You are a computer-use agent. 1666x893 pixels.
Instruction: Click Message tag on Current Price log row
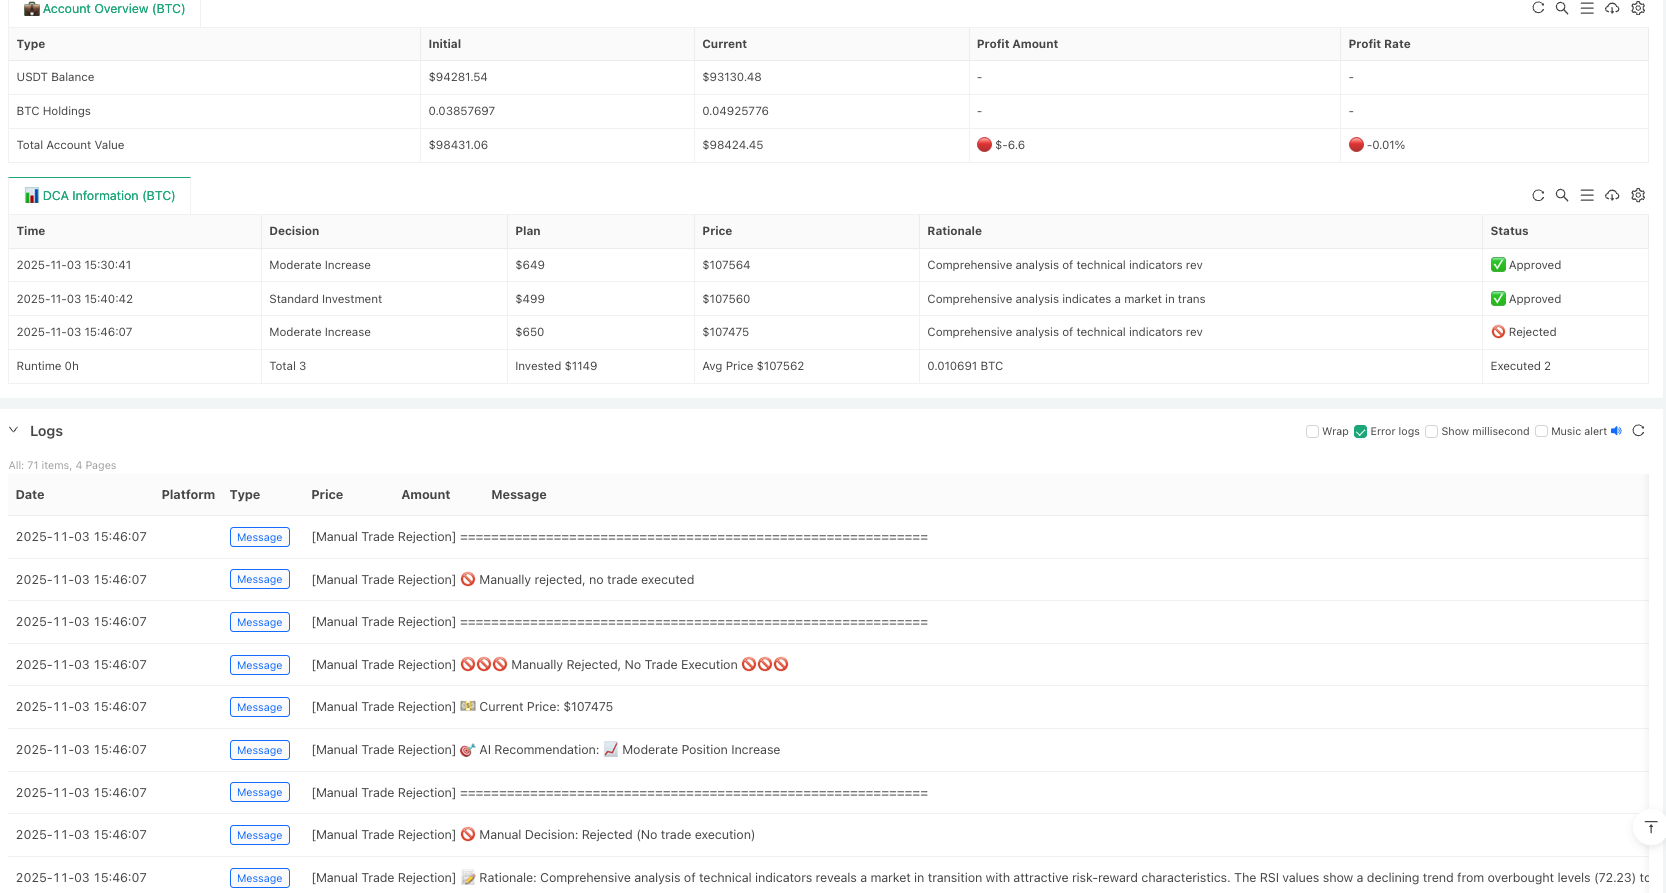coord(259,707)
